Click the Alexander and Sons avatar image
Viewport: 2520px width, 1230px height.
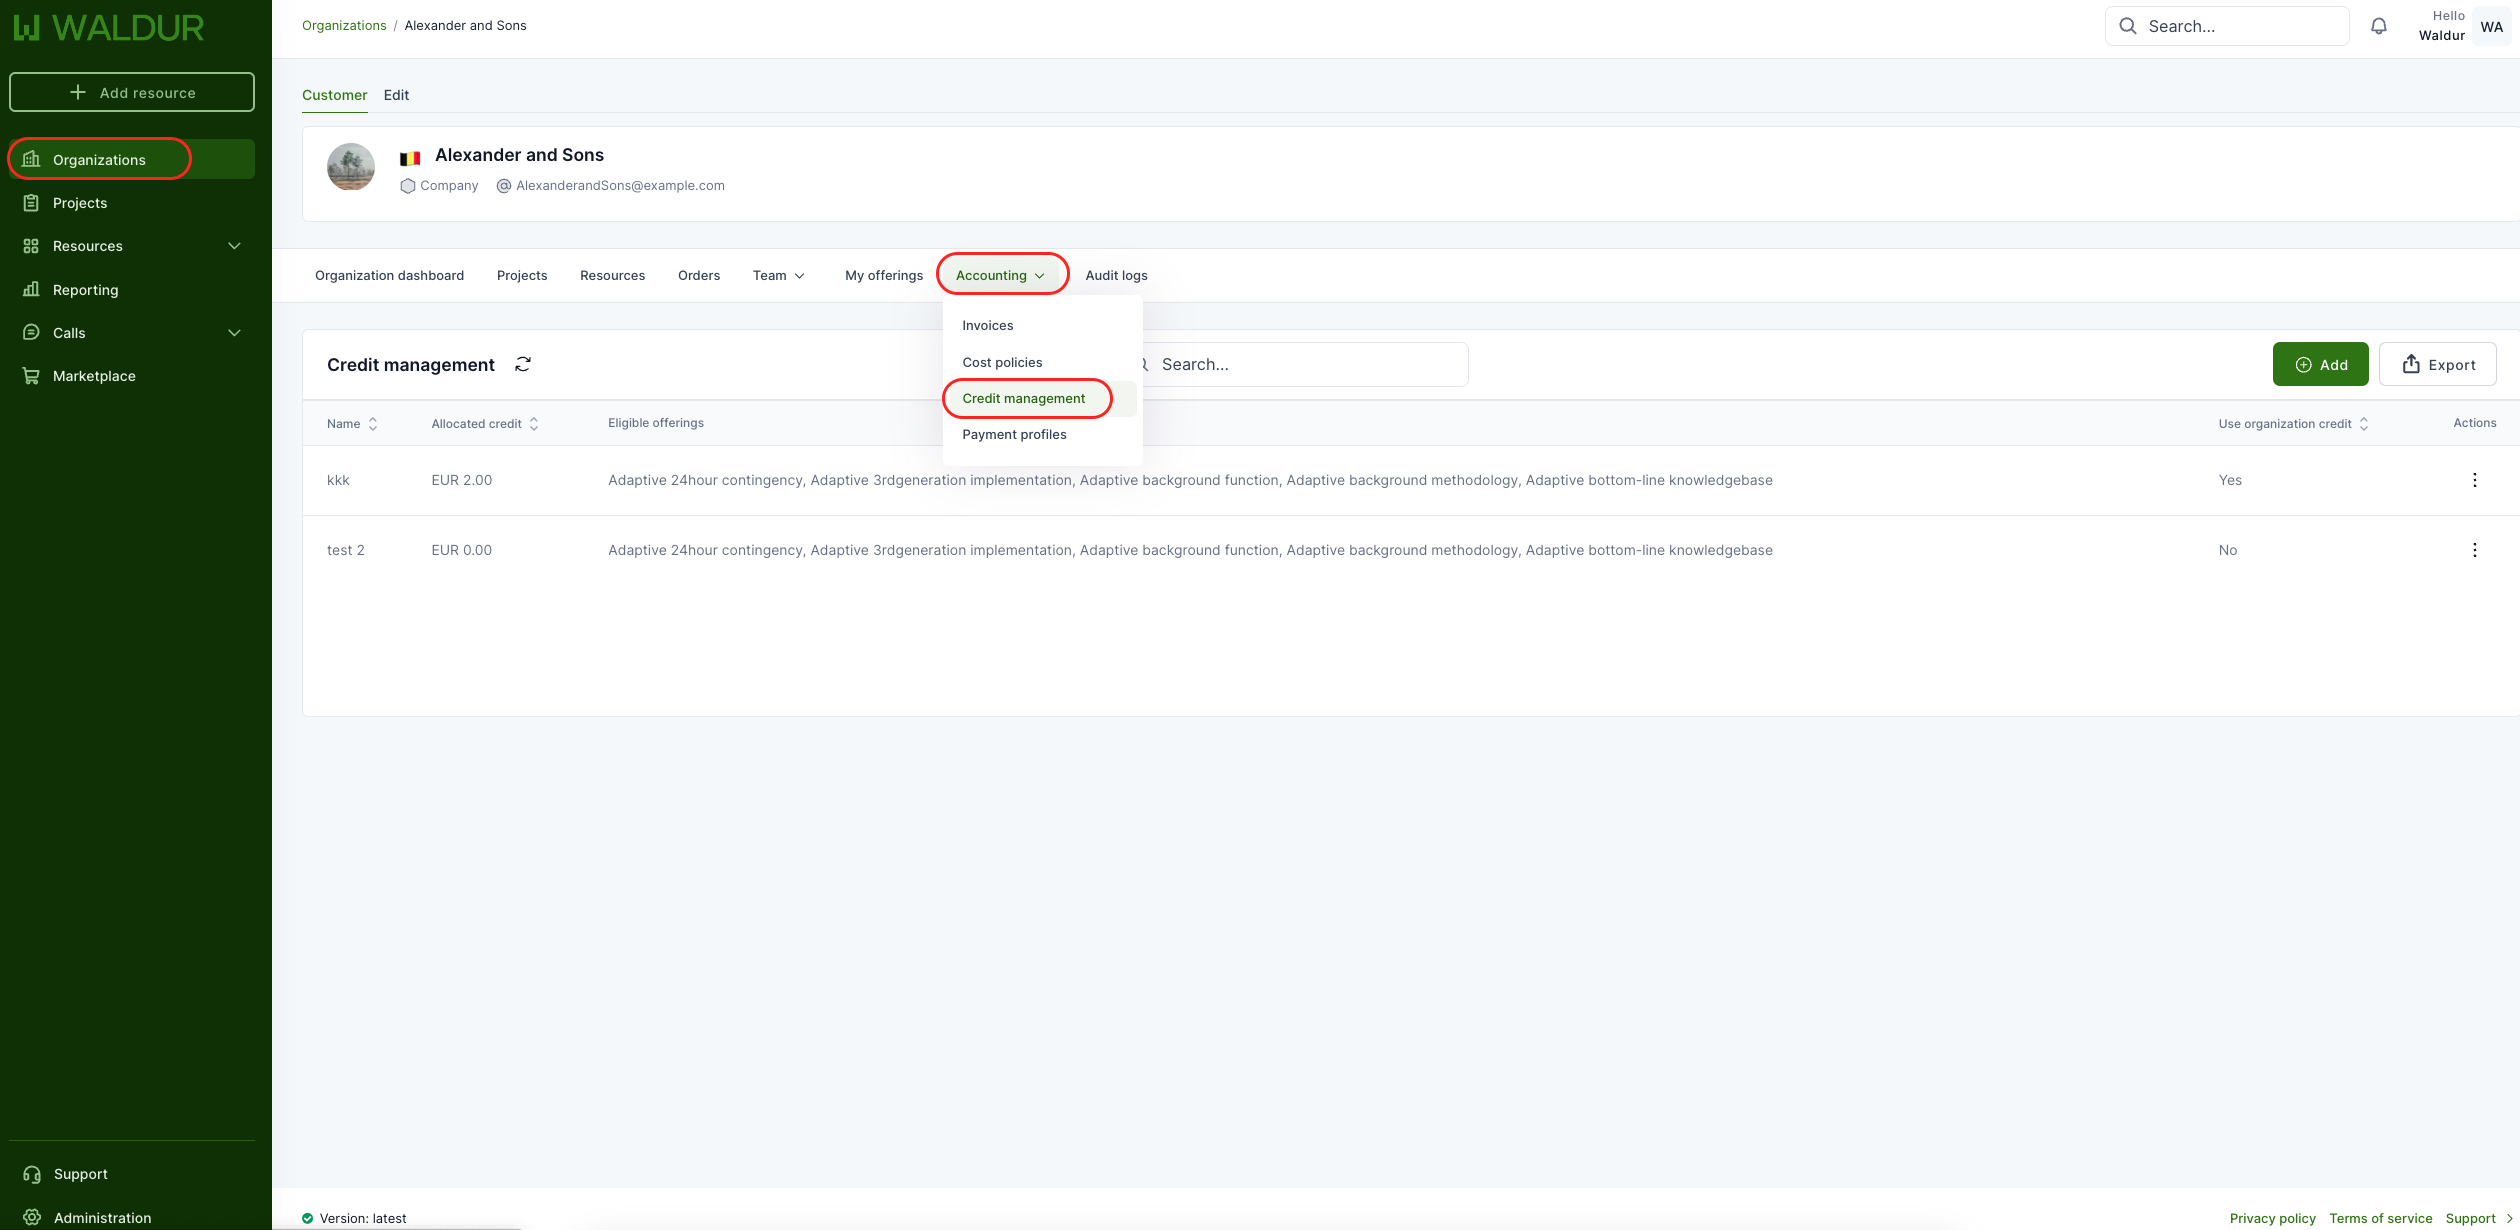[x=351, y=167]
